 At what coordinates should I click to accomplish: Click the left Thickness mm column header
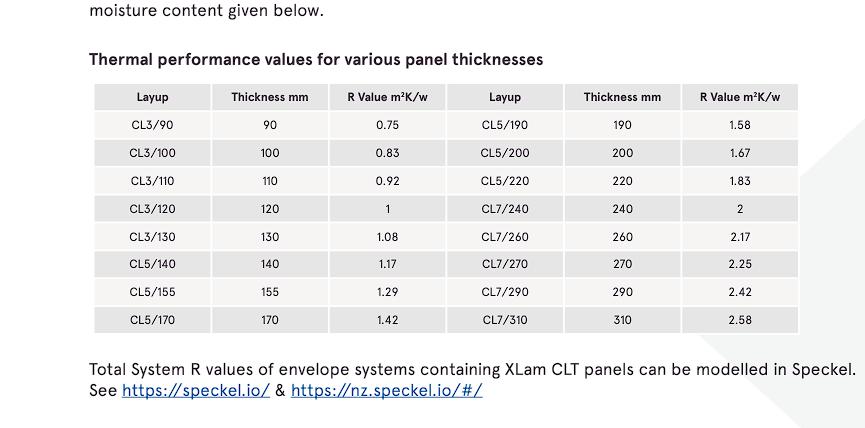coord(270,97)
